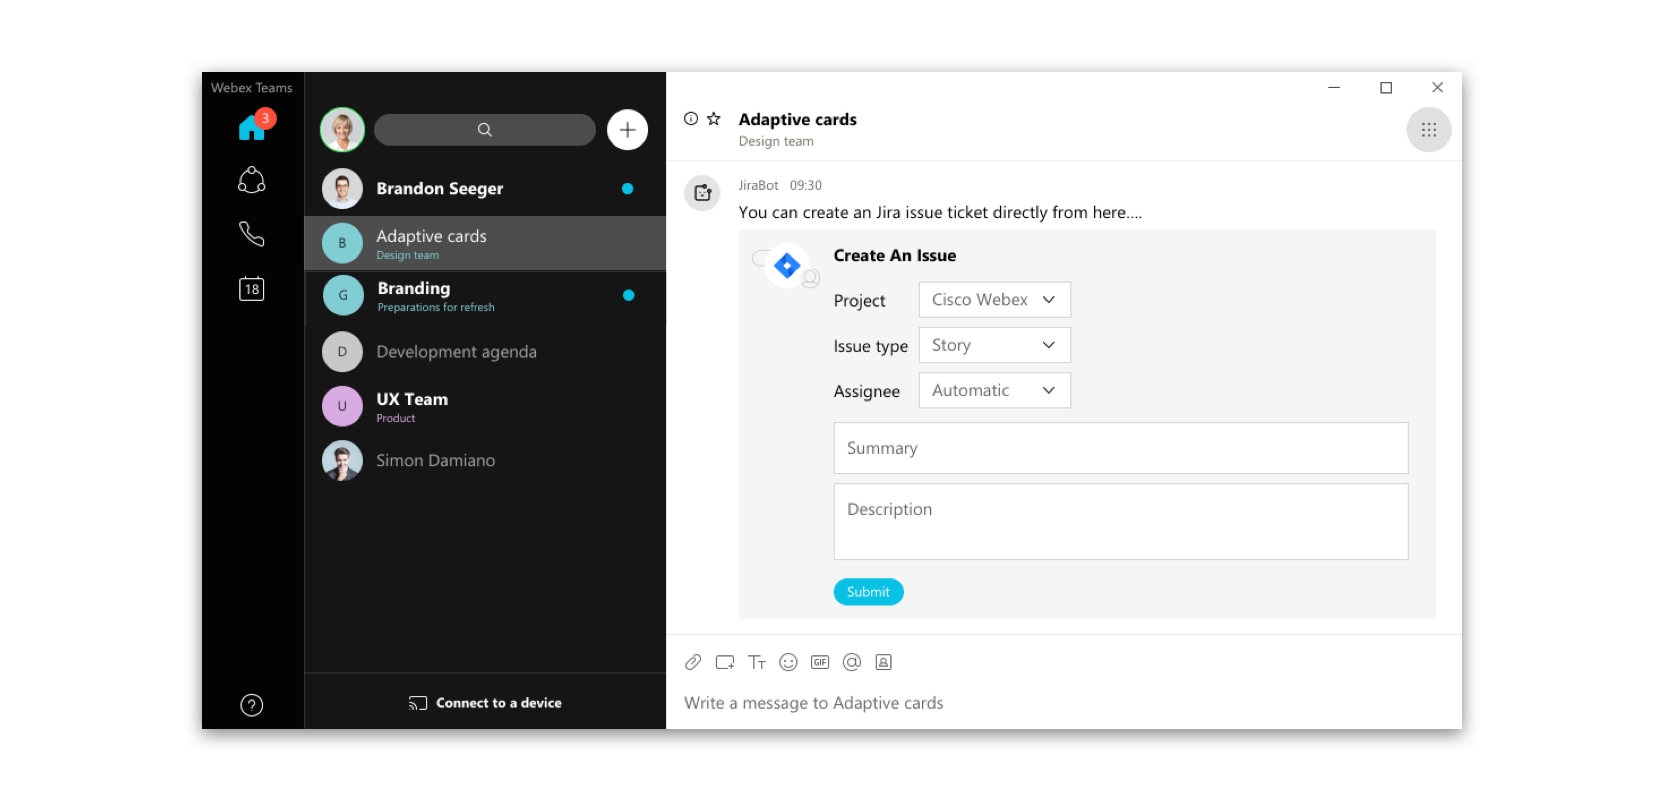1664x800 pixels.
Task: Open the Home spaces icon with badge
Action: click(x=254, y=126)
